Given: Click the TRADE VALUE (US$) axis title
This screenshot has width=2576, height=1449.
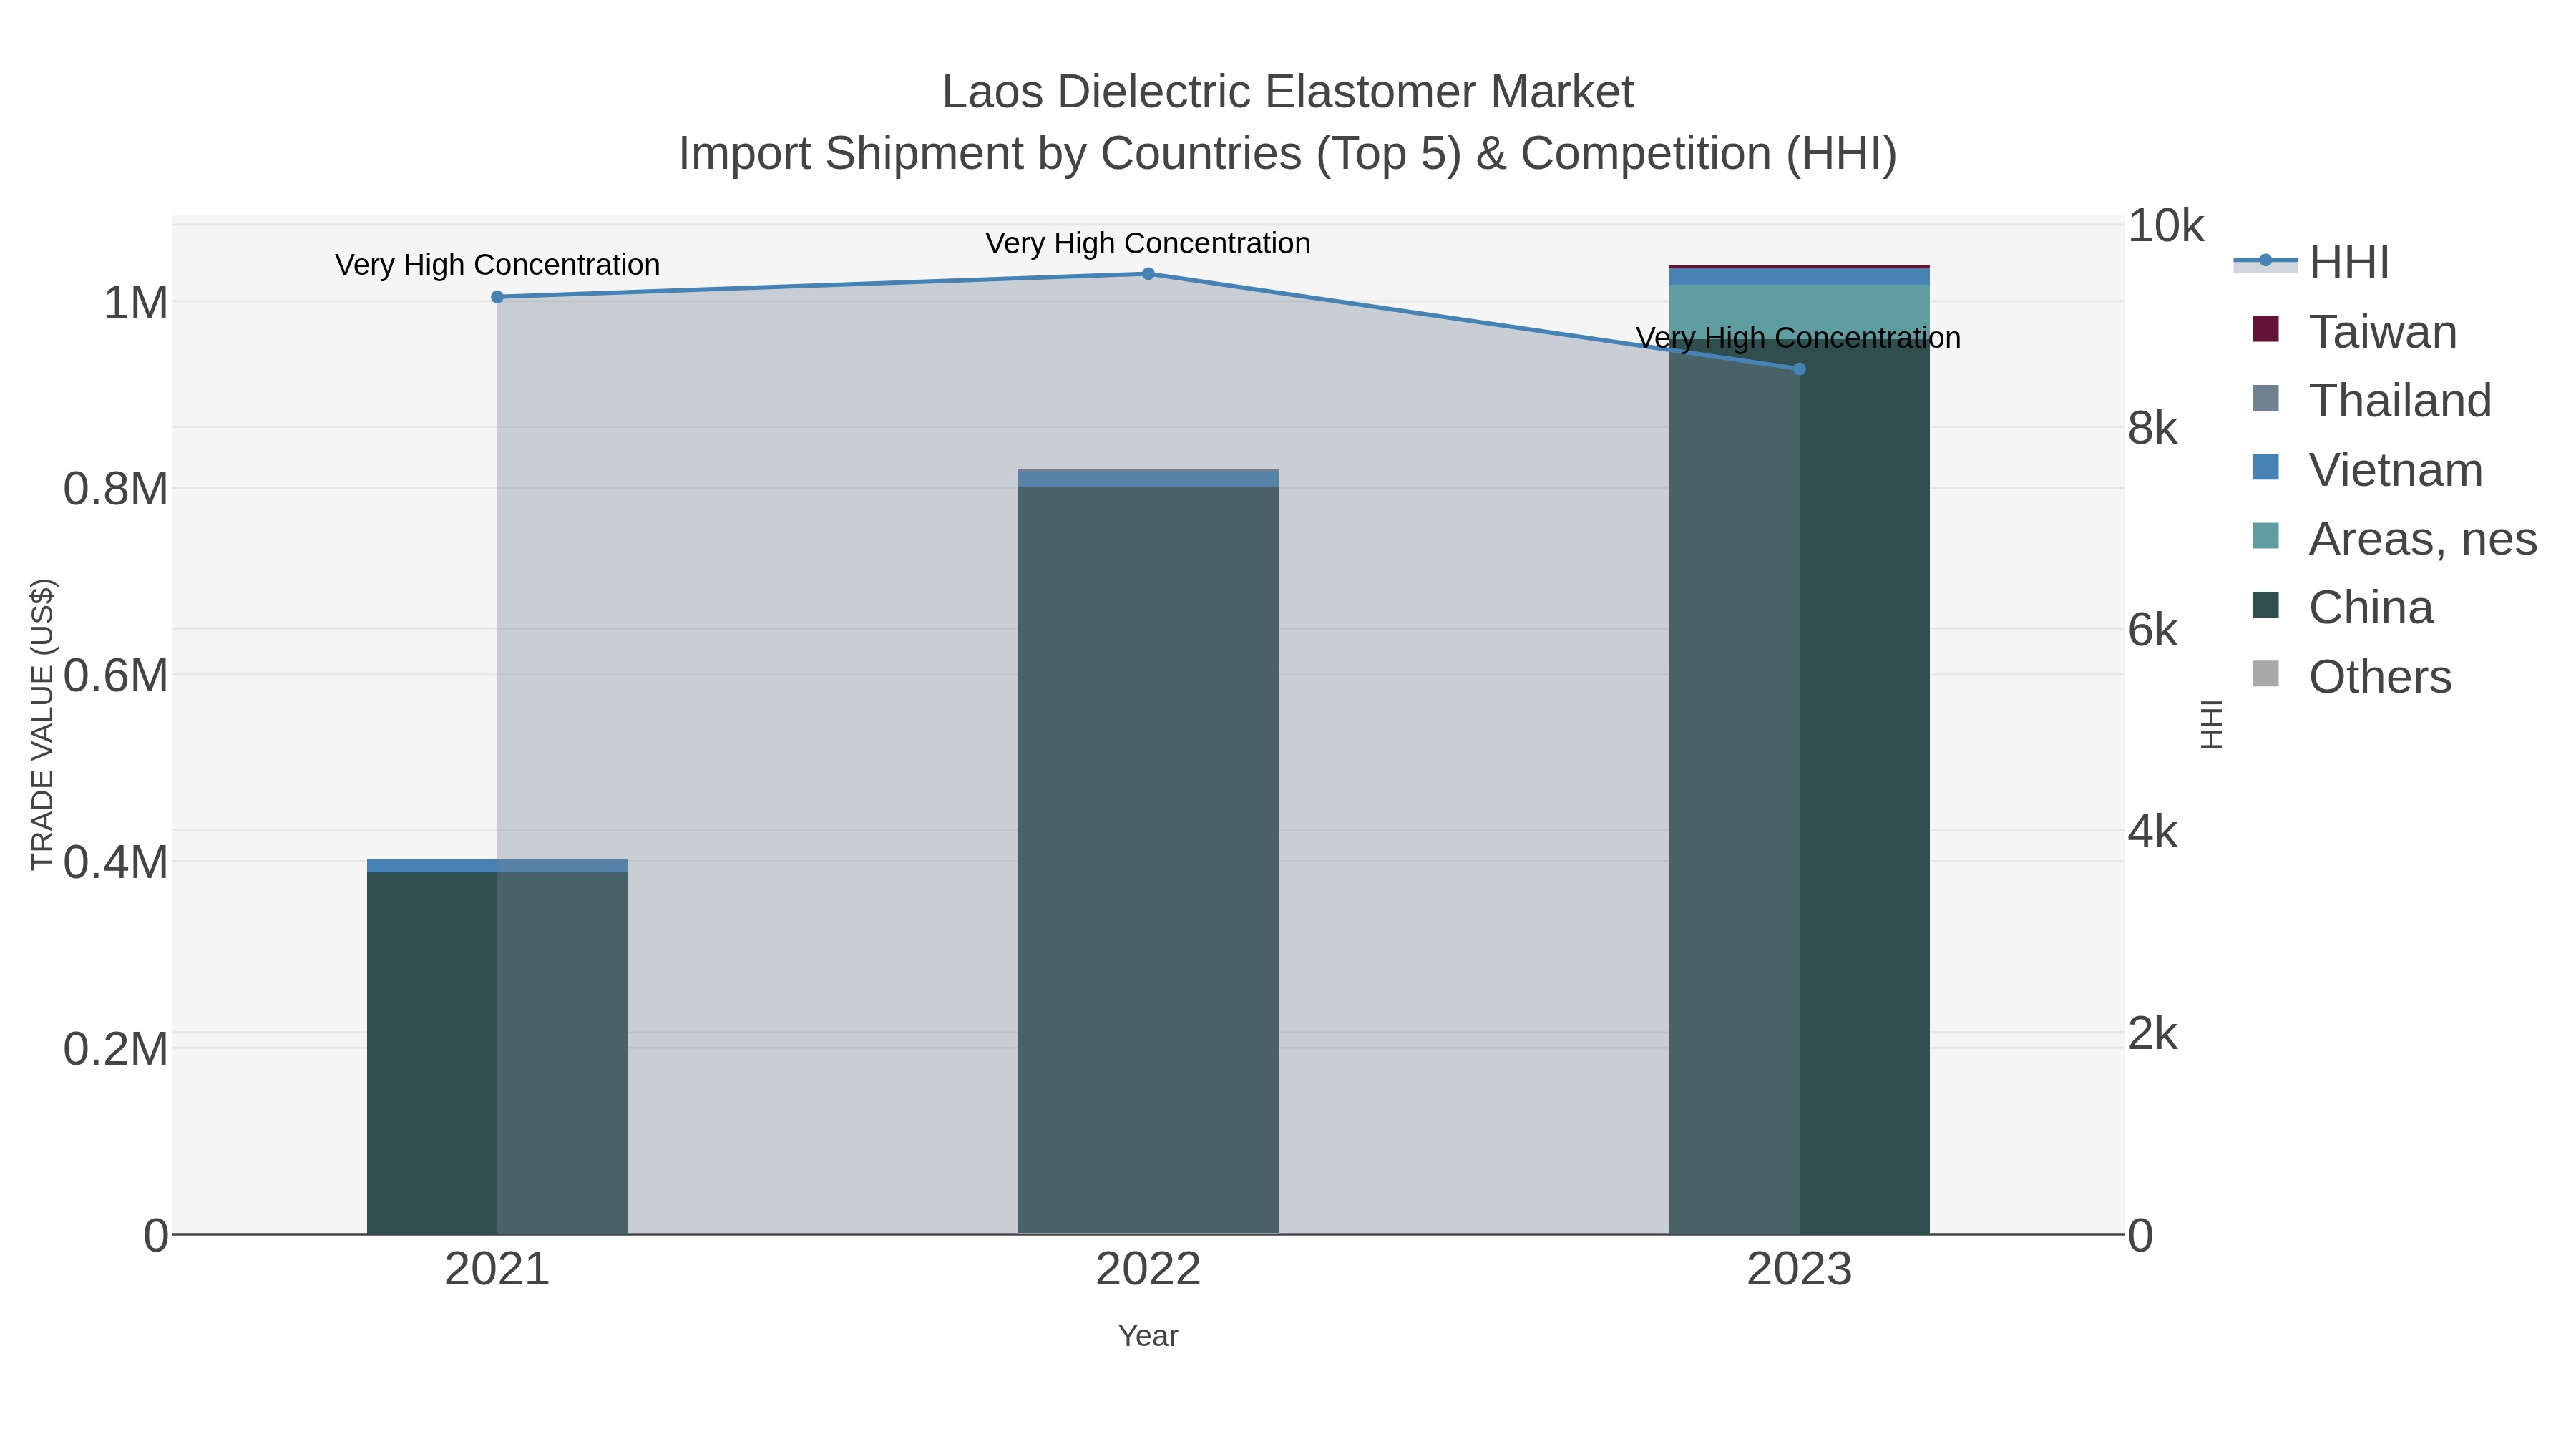Looking at the screenshot, I should click(x=43, y=724).
